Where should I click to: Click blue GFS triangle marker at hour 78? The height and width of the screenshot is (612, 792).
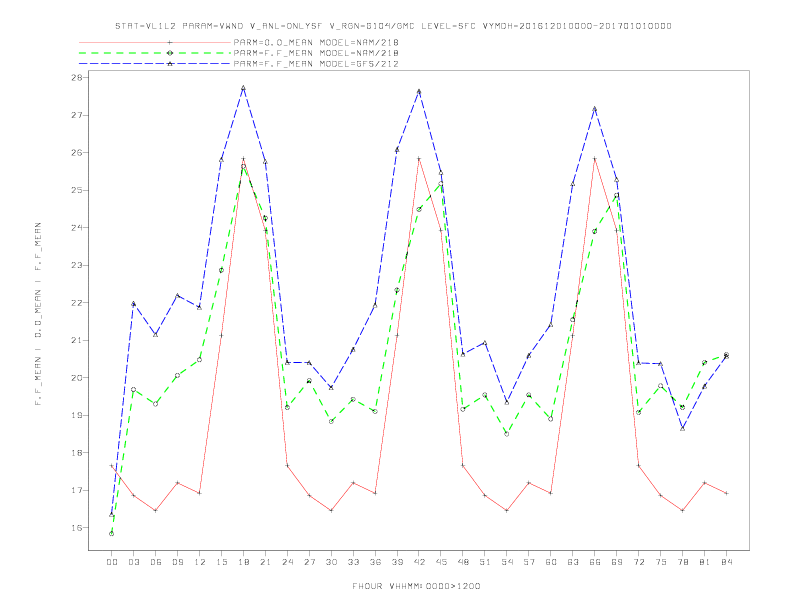[x=682, y=428]
